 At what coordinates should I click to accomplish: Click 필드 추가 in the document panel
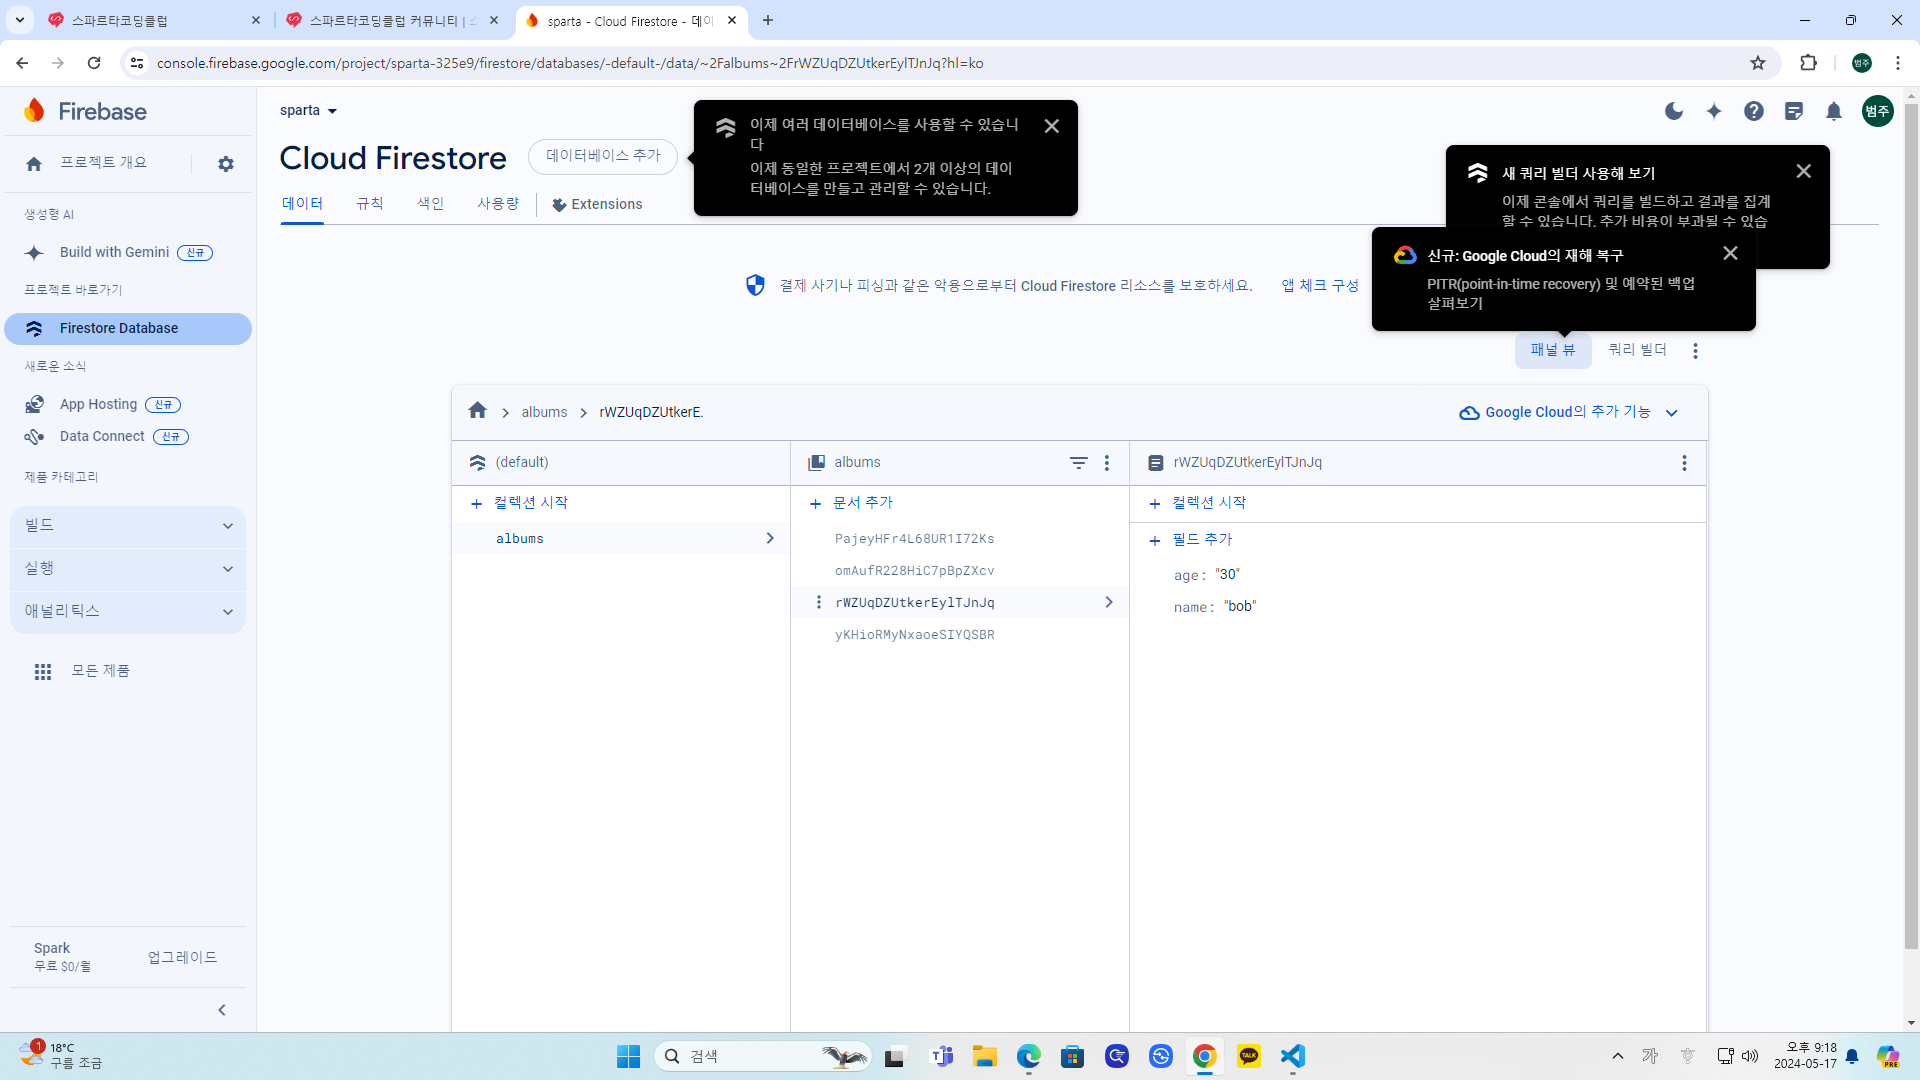tap(1191, 540)
